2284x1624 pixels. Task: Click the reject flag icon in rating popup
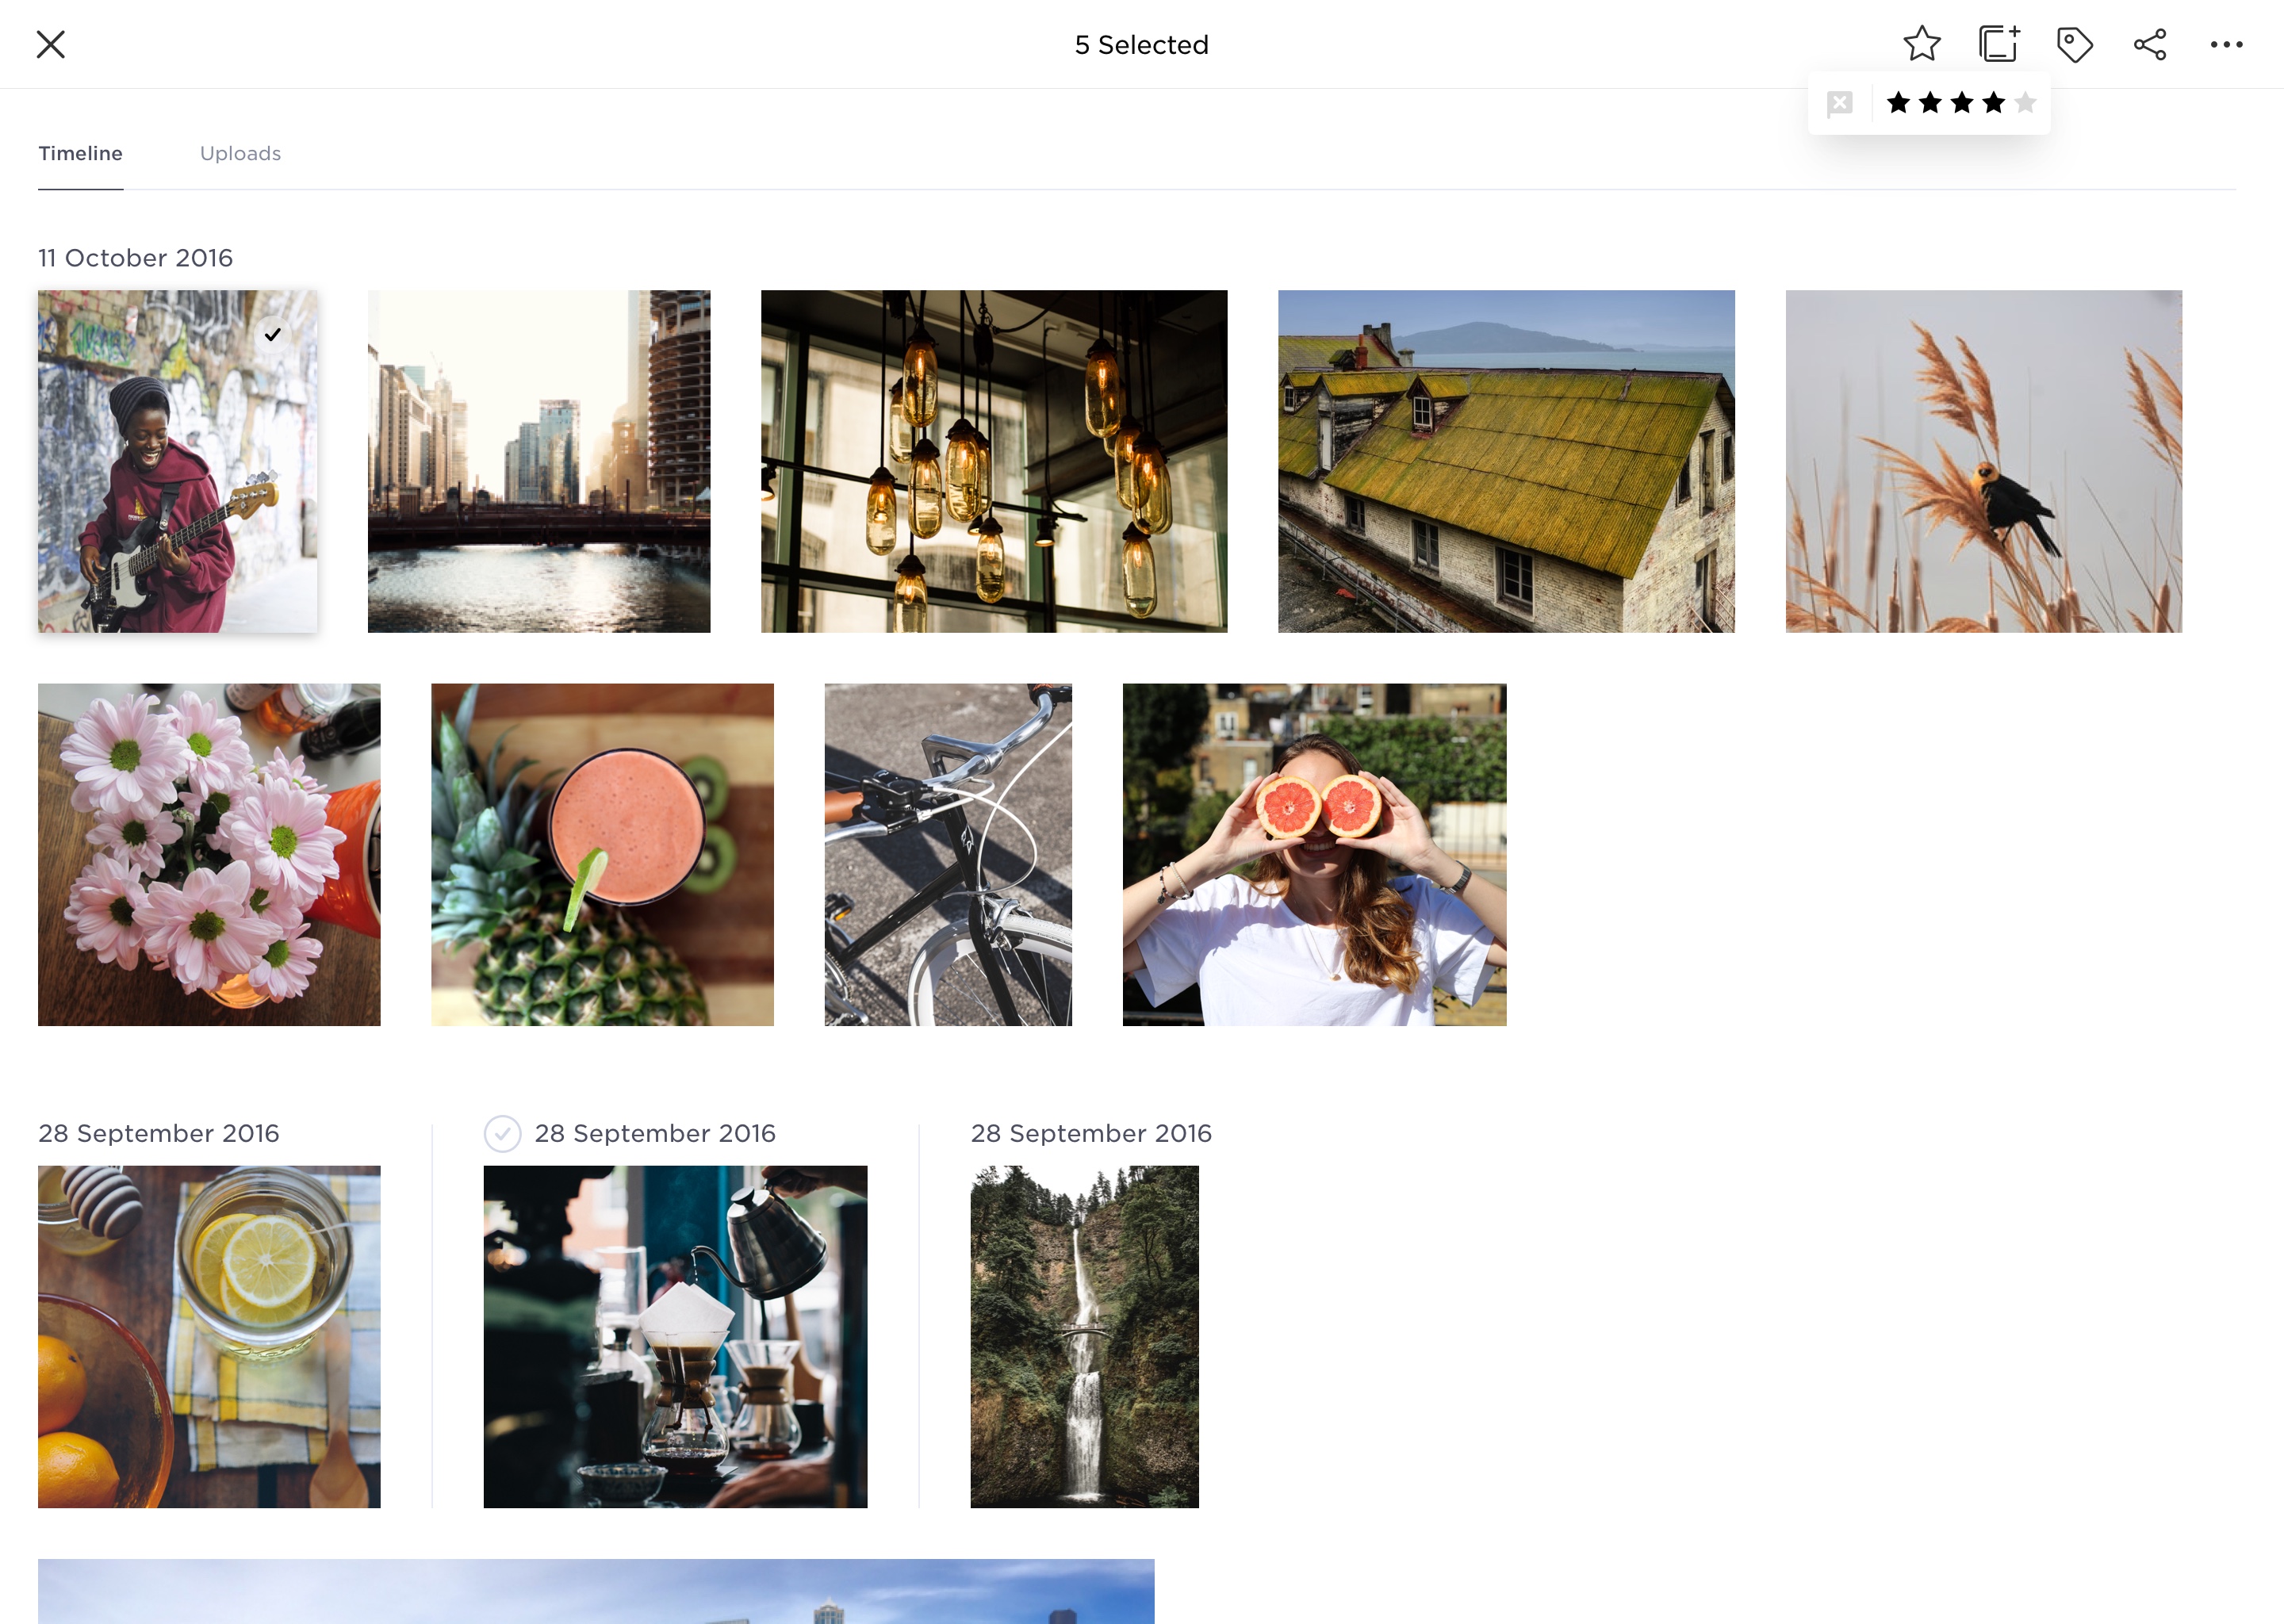tap(1839, 103)
